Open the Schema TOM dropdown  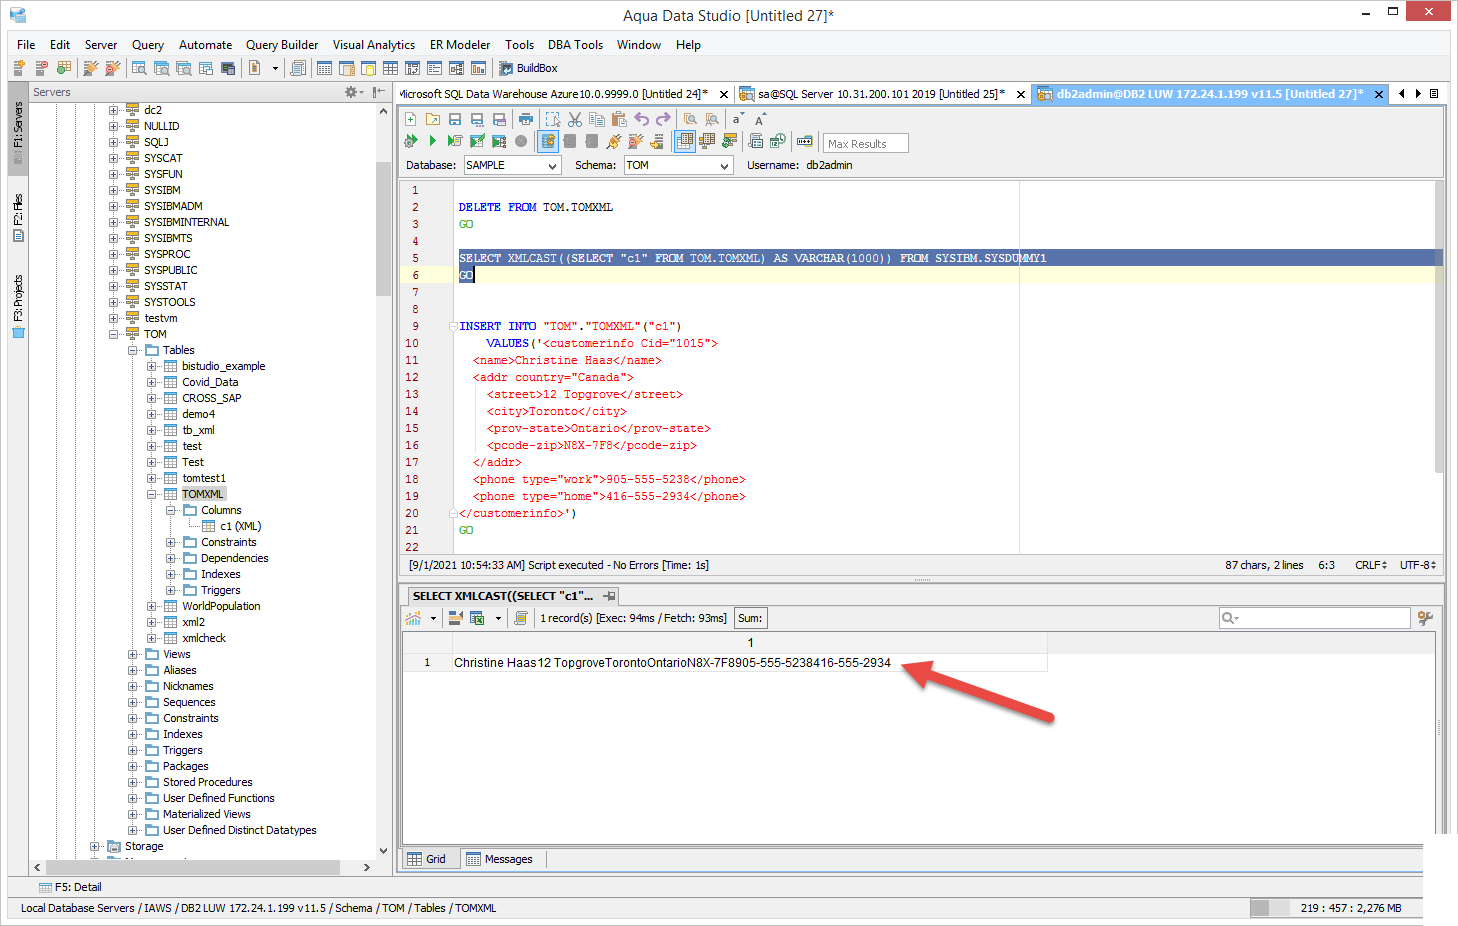coord(724,166)
